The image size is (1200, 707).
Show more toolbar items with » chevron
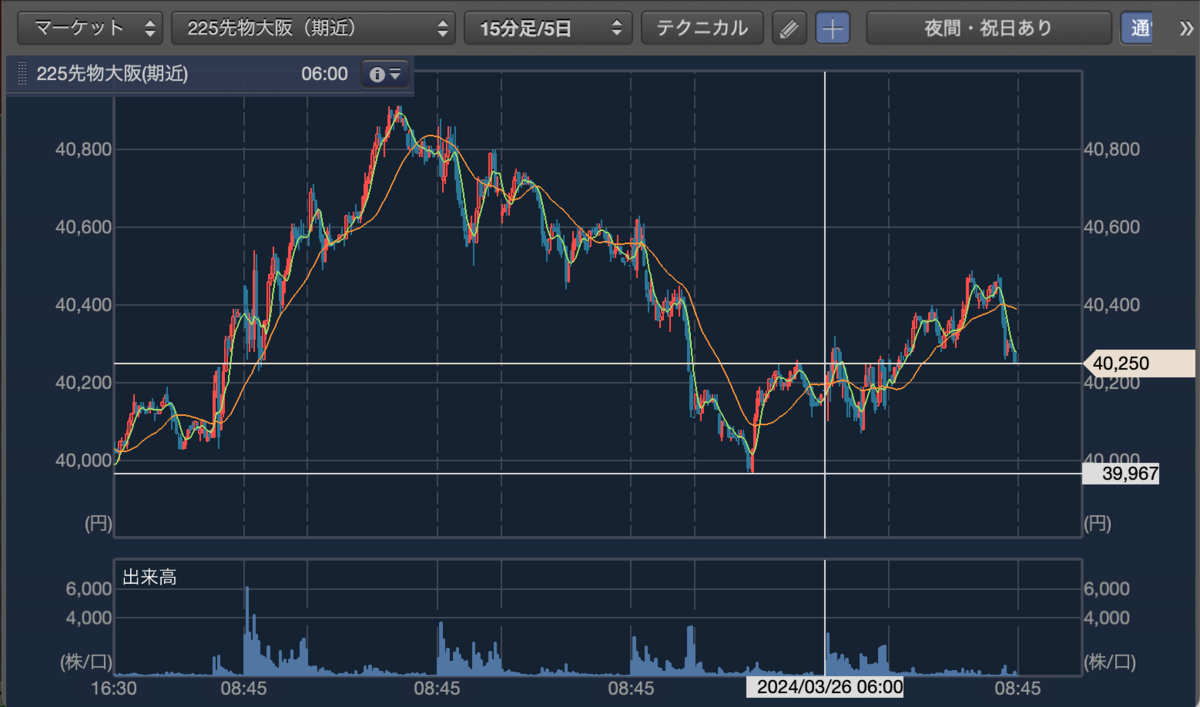click(1187, 28)
